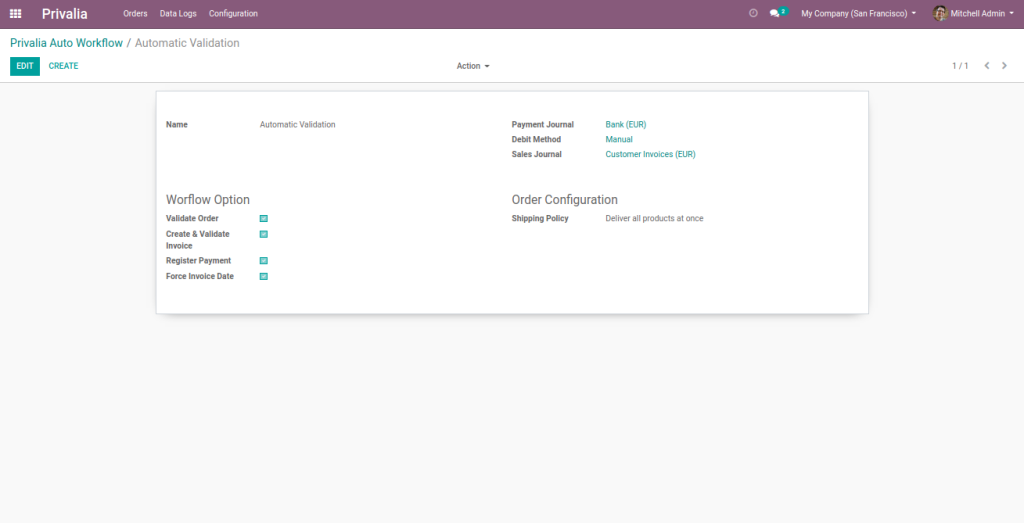The height and width of the screenshot is (523, 1024).
Task: Open the Data Logs menu
Action: click(178, 13)
